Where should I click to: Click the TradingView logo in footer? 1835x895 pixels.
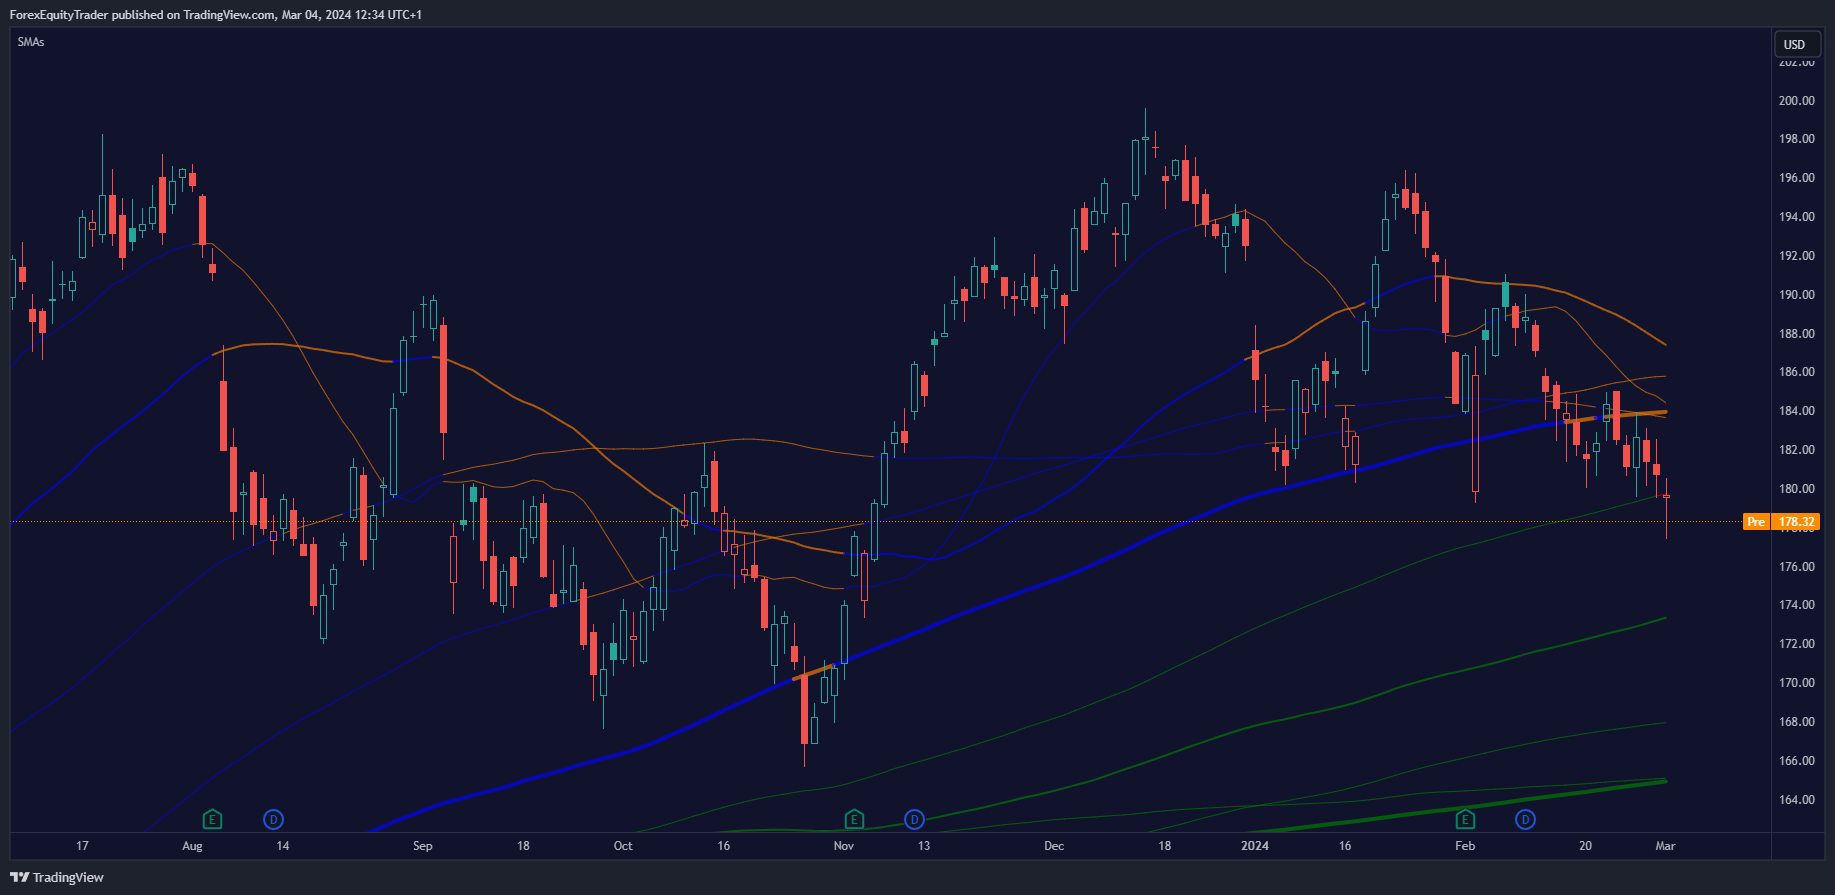point(57,877)
